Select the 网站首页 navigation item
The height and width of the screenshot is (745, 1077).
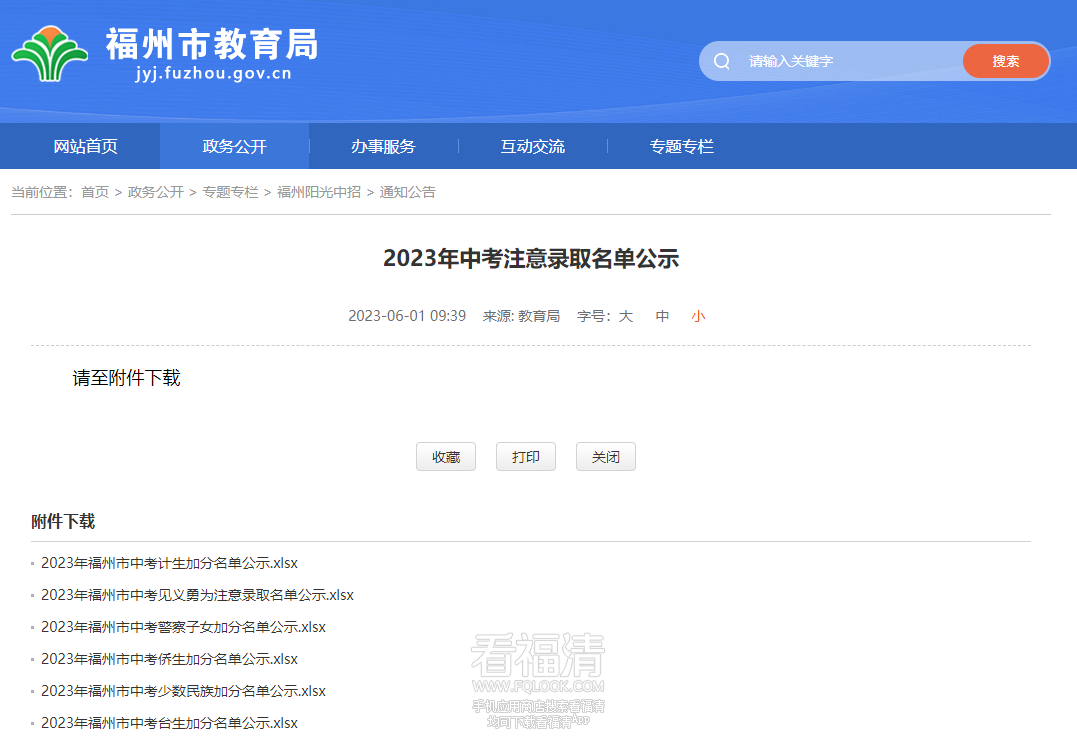[x=86, y=146]
